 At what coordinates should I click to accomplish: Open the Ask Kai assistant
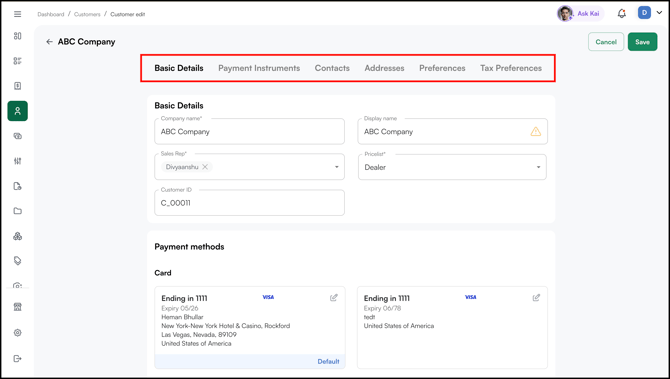coord(580,14)
